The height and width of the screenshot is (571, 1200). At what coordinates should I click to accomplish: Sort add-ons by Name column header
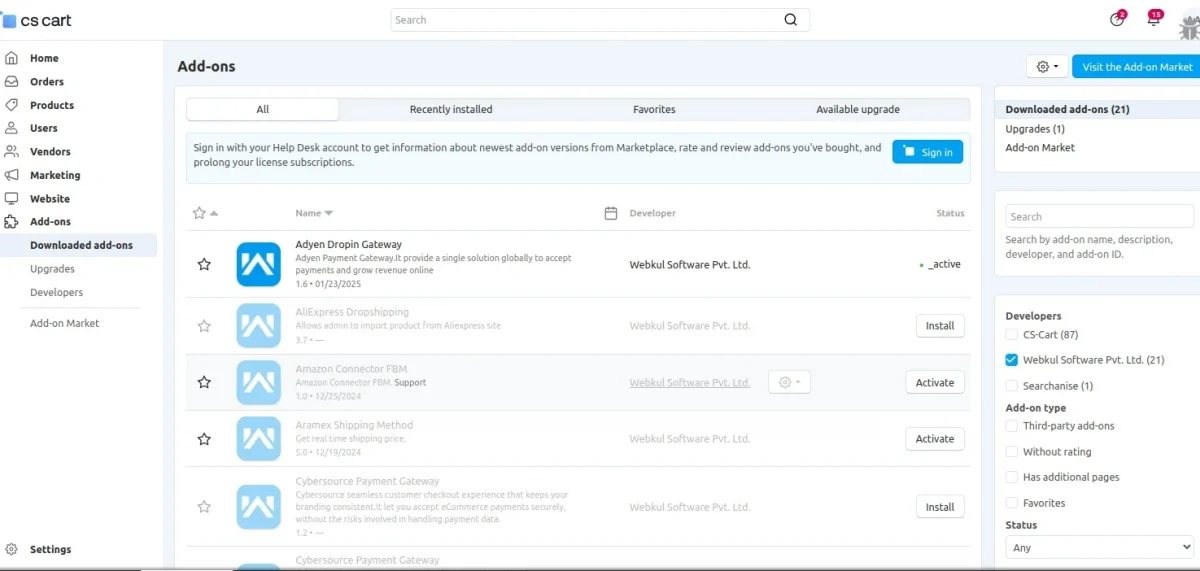click(x=314, y=213)
